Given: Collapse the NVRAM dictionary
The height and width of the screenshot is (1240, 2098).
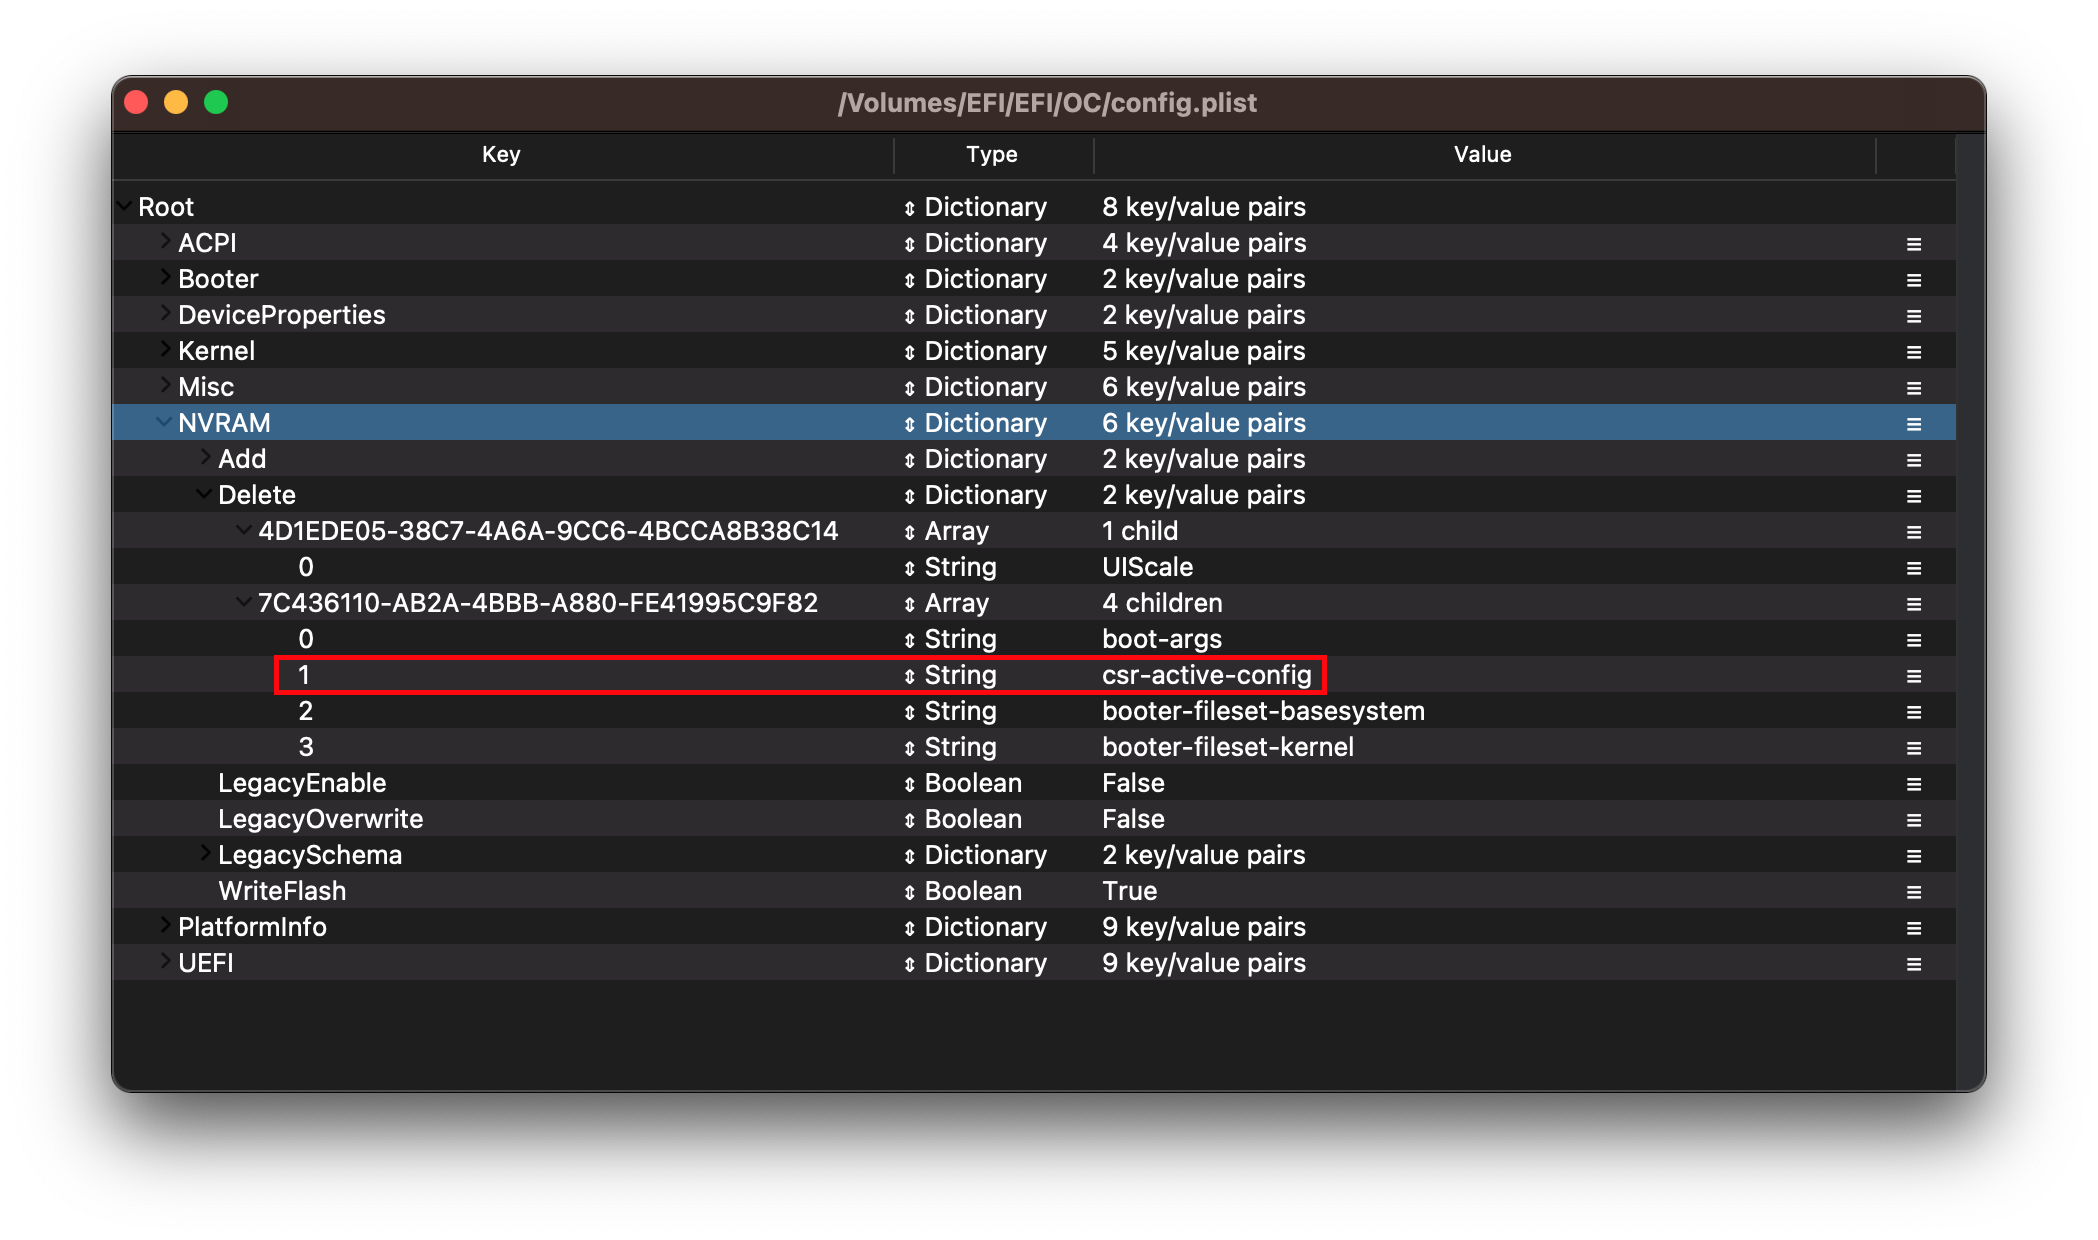Looking at the screenshot, I should click(x=163, y=422).
